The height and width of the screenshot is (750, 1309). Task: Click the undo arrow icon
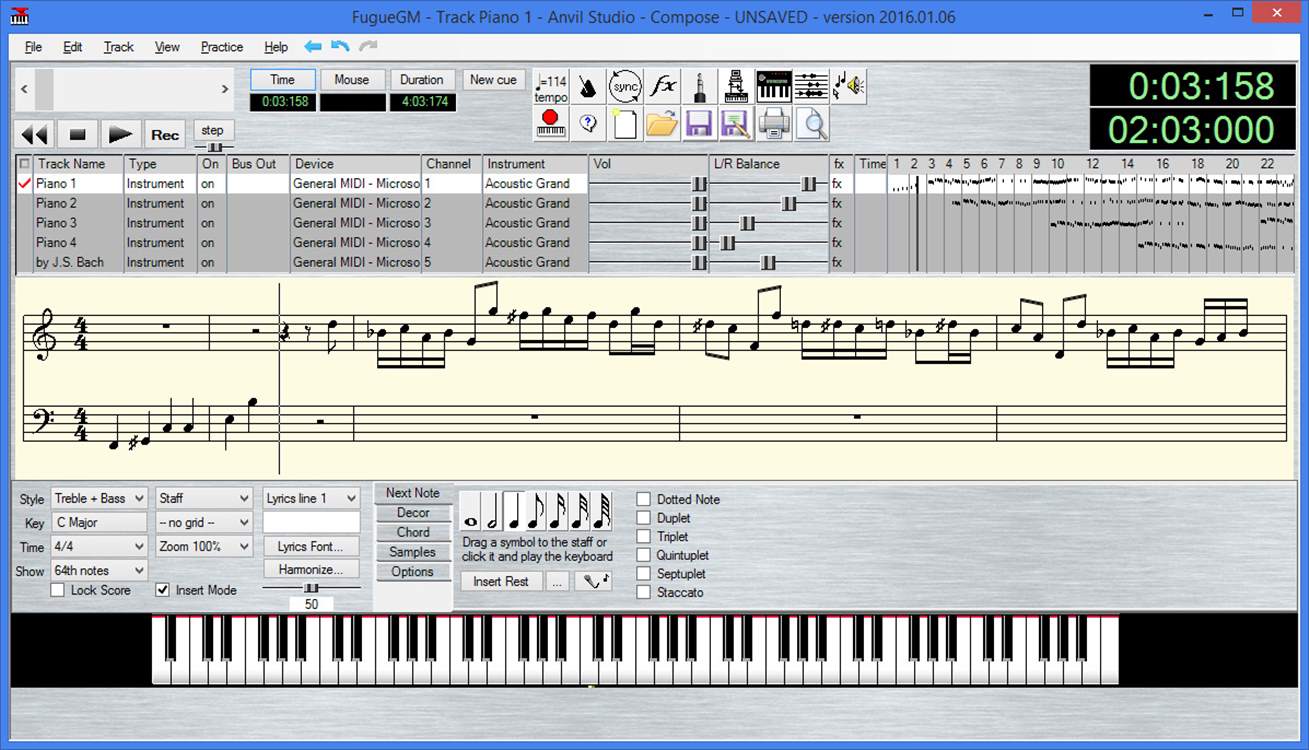(x=340, y=46)
